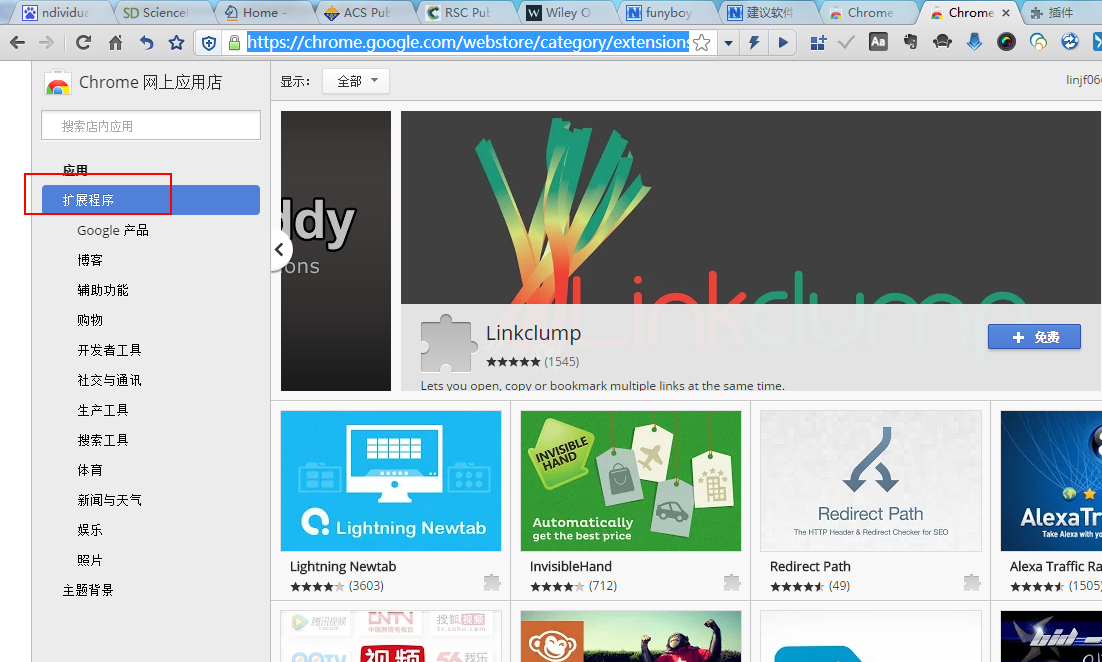This screenshot has height=662, width=1102.
Task: Open the 全部 display filter dropdown
Action: click(x=356, y=82)
